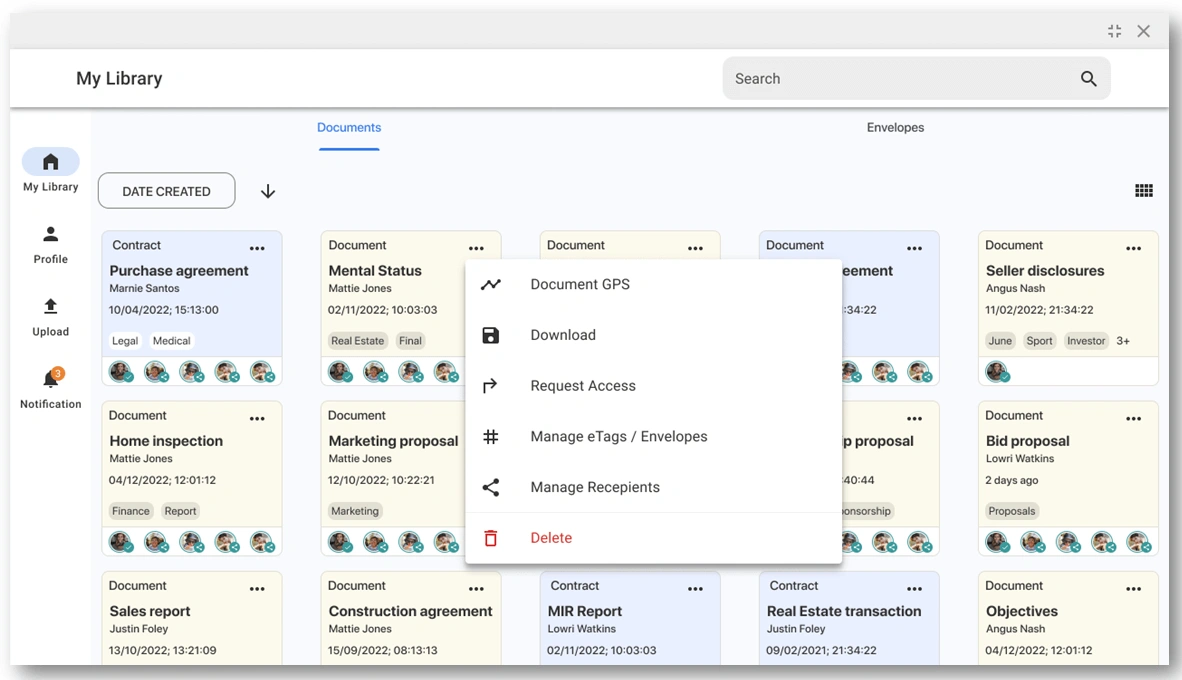Screen dimensions: 1182x680
Task: Open options for Bid proposal card
Action: tap(1134, 418)
